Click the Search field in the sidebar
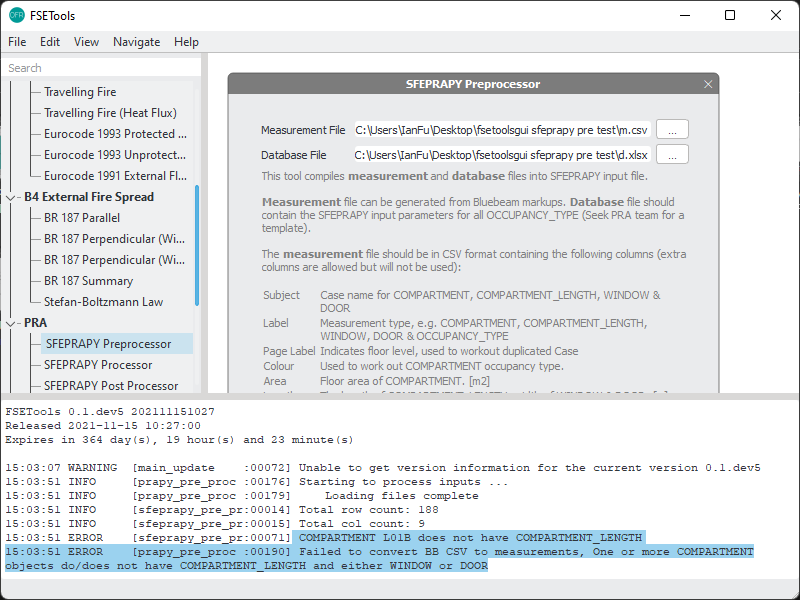 [x=101, y=68]
